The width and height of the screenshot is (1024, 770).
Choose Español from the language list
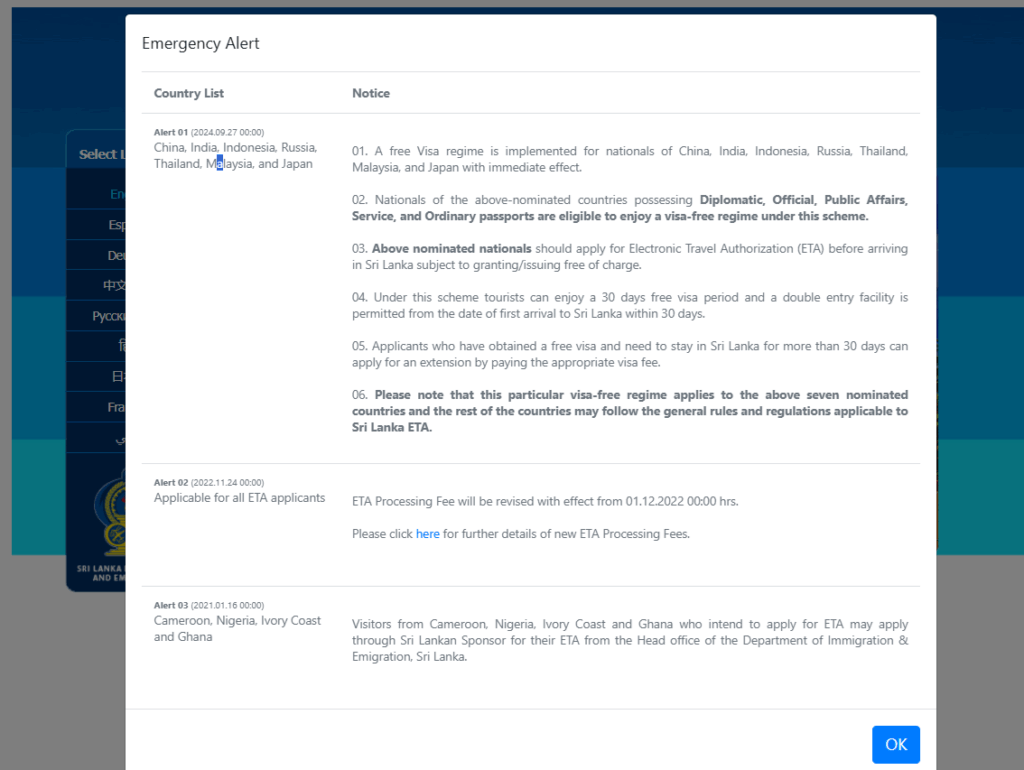click(x=116, y=225)
